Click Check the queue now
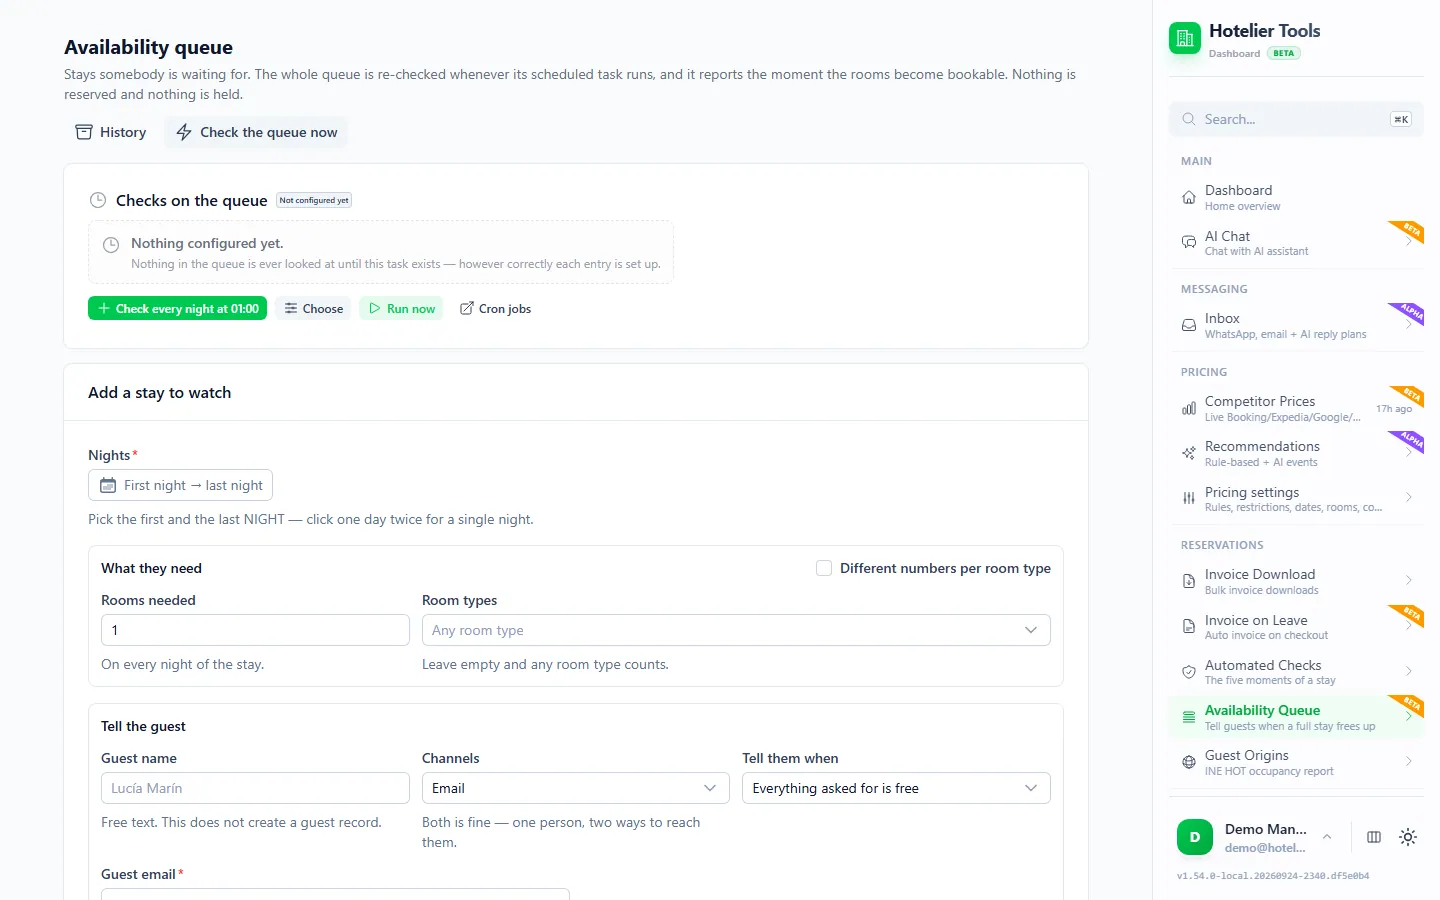 (x=256, y=132)
